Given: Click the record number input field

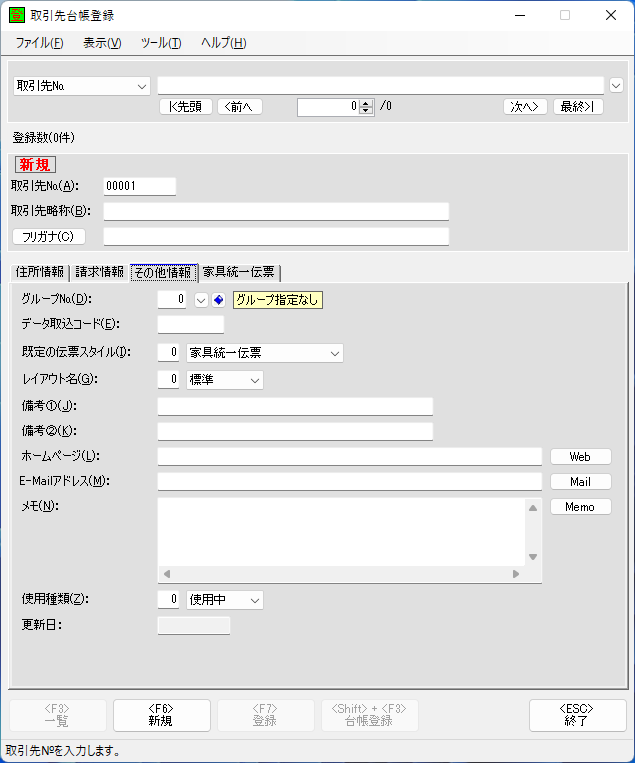Looking at the screenshot, I should (328, 107).
